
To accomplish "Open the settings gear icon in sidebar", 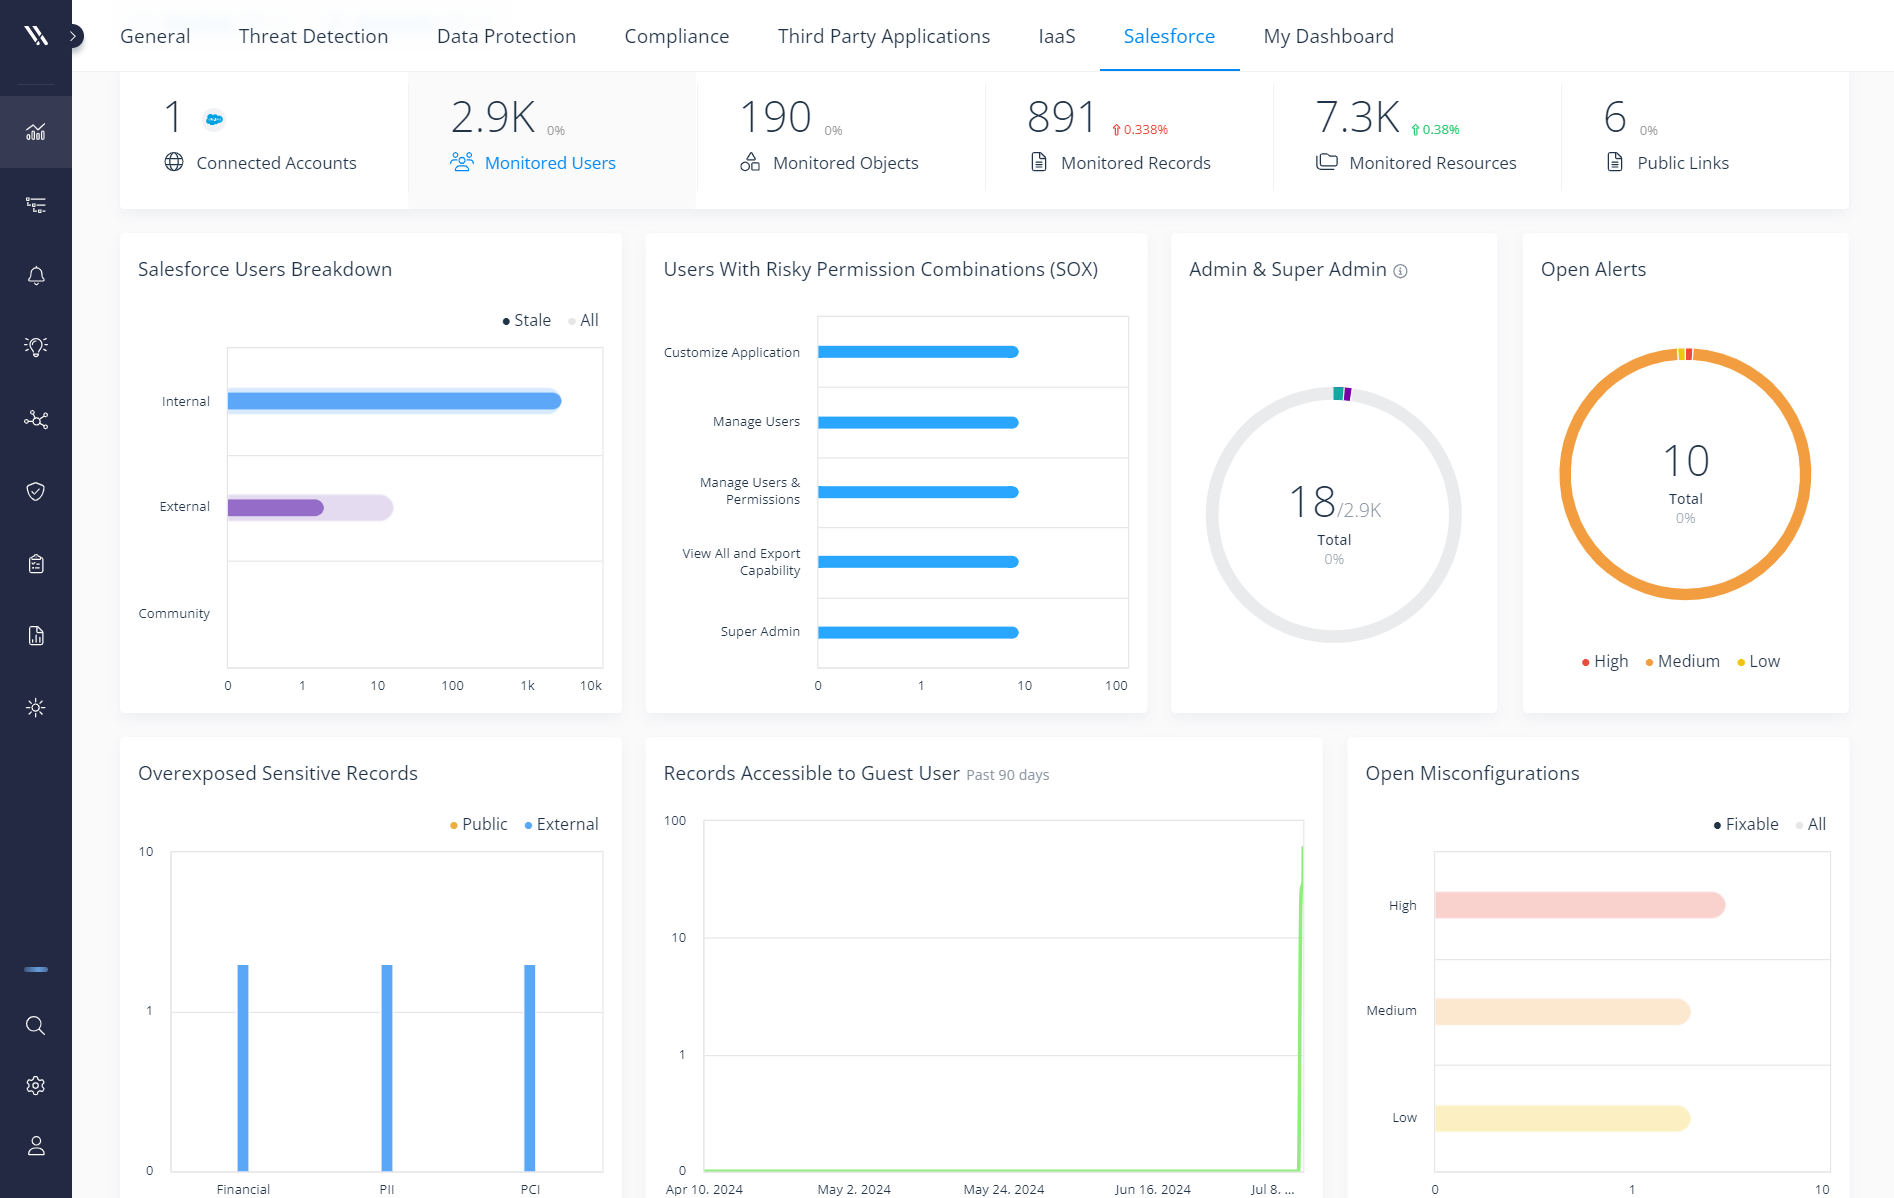I will pos(36,1085).
